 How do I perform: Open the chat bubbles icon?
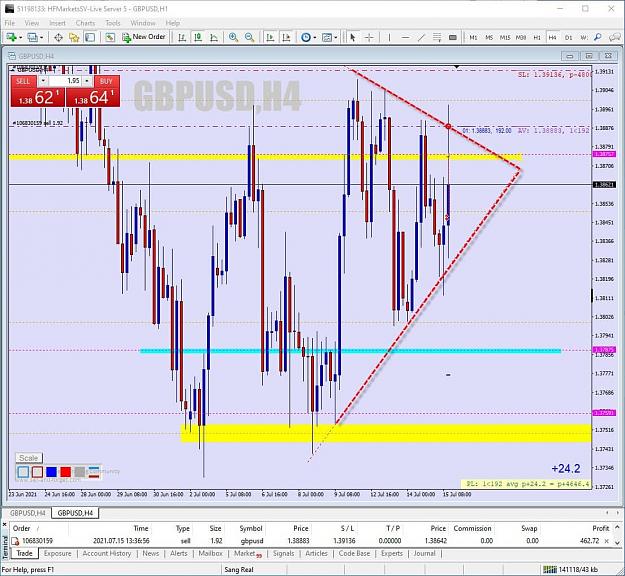pos(615,37)
